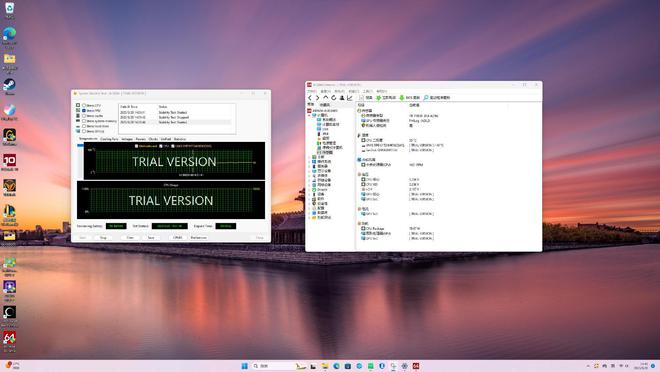Open the Voltages tab
The image size is (660, 372).
(x=127, y=139)
